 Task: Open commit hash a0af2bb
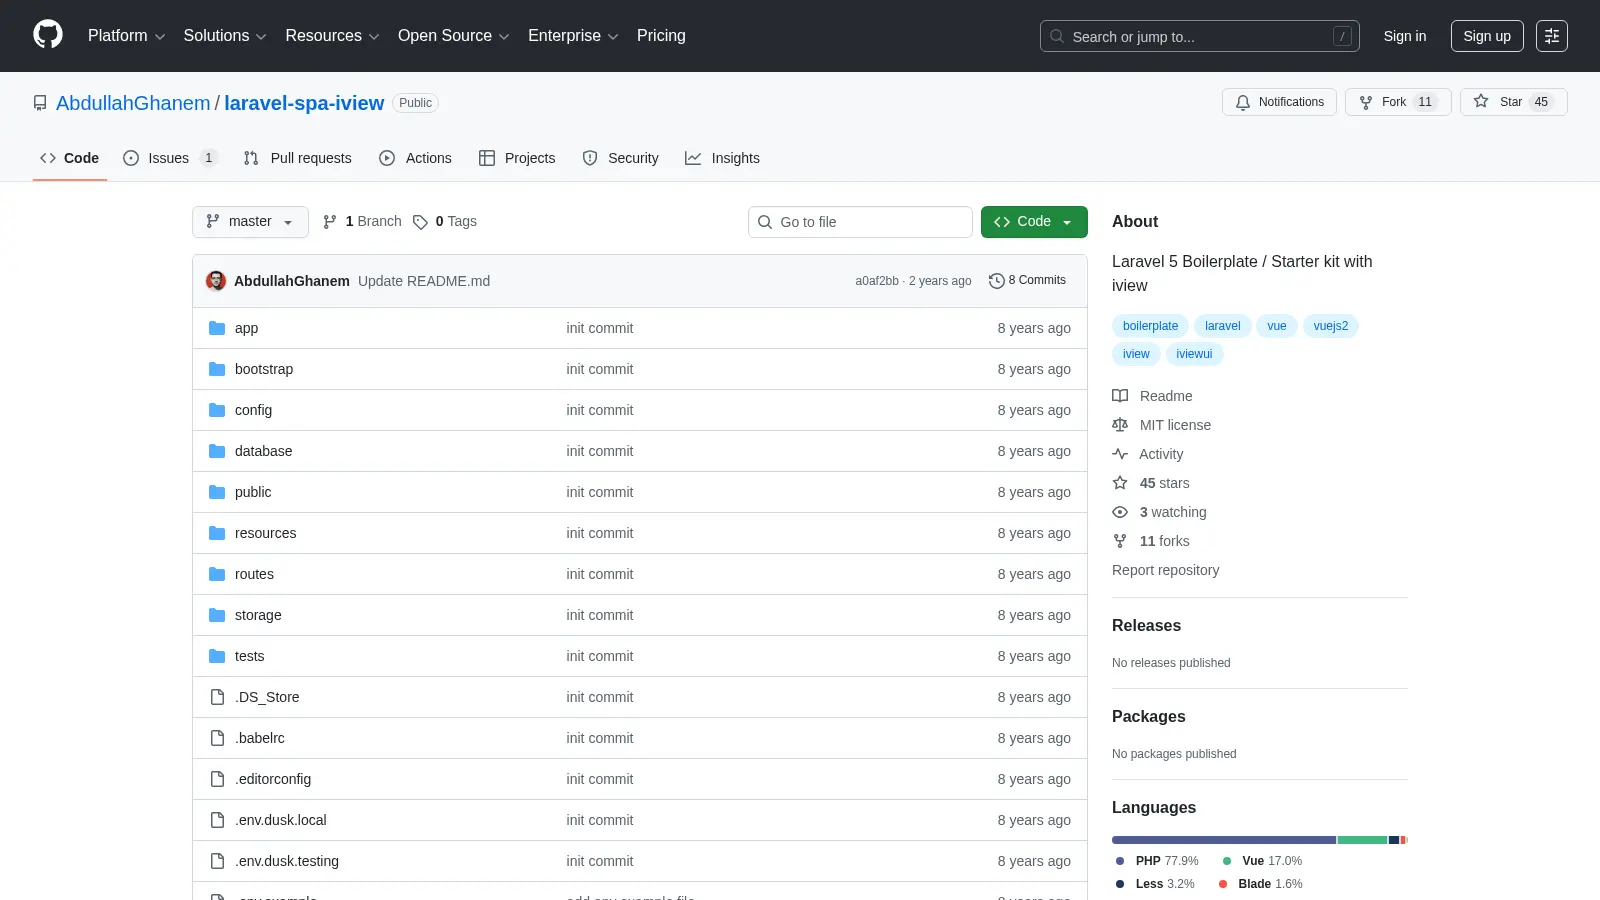(x=877, y=281)
